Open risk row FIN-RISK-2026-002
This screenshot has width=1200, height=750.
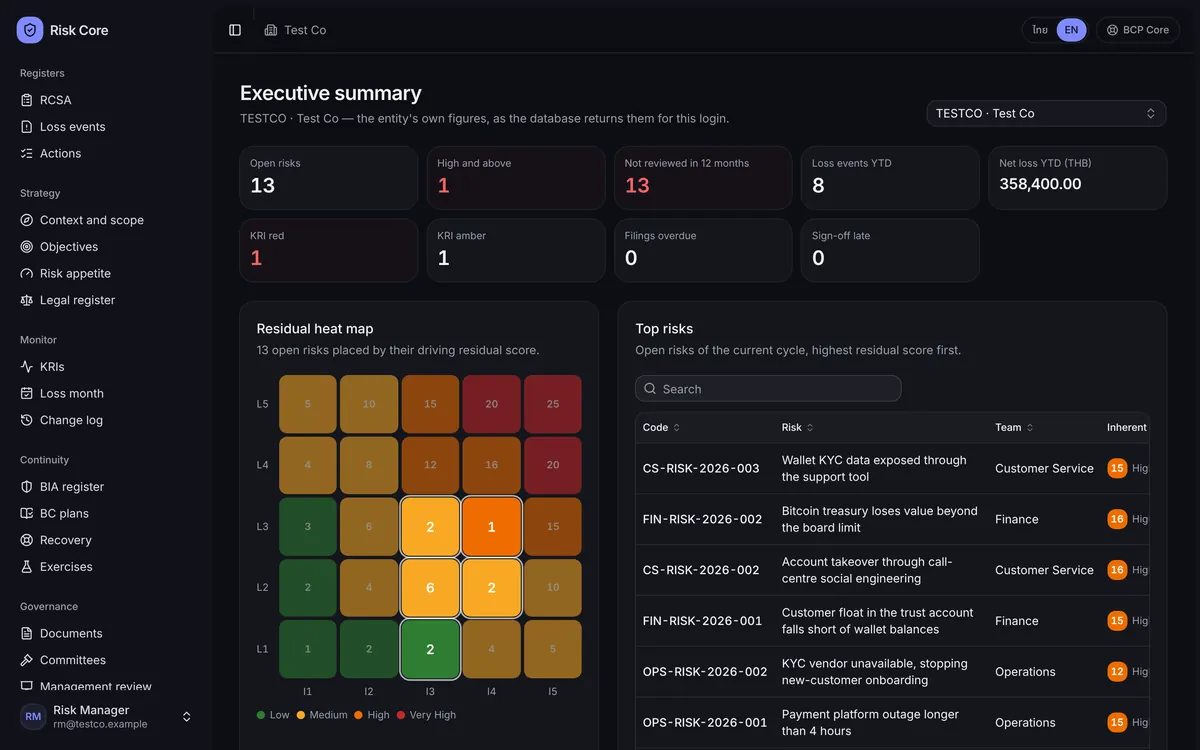(x=892, y=519)
